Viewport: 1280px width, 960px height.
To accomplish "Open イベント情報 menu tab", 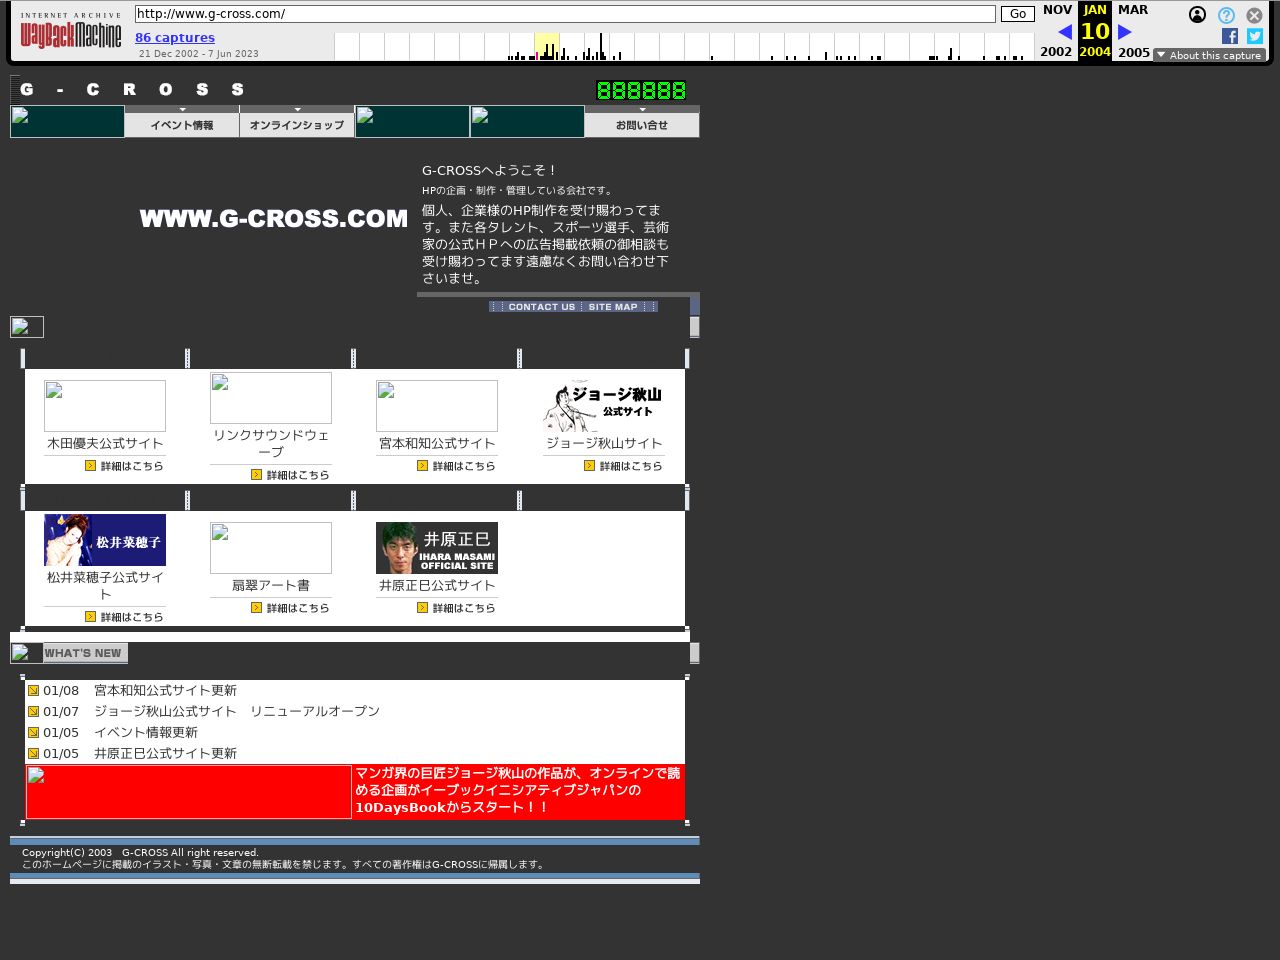I will pyautogui.click(x=182, y=124).
